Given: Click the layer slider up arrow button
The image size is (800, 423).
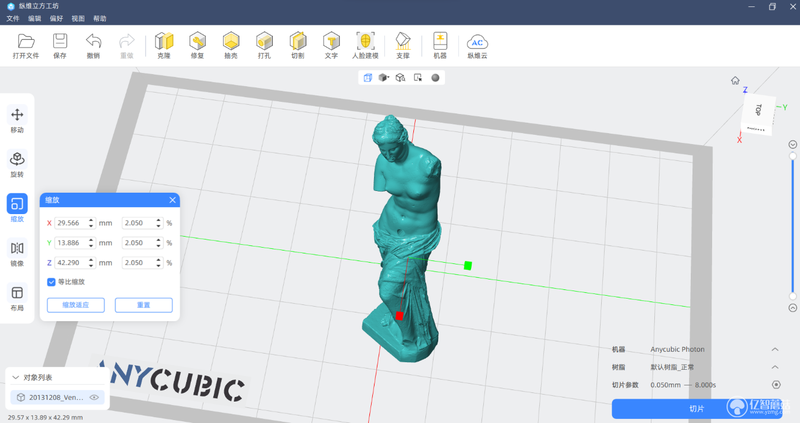Looking at the screenshot, I should point(793,308).
